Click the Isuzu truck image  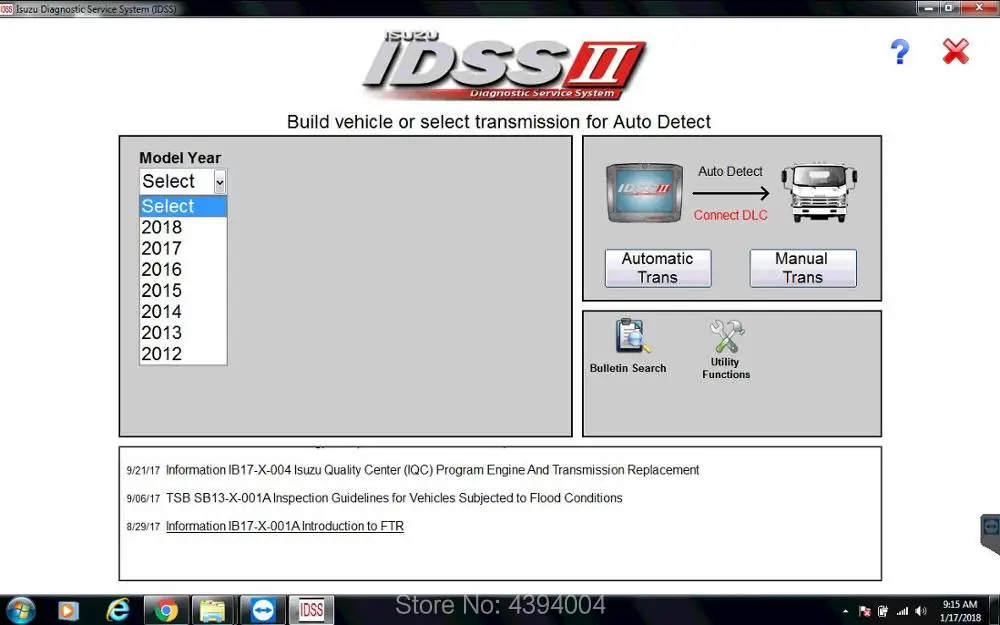(x=820, y=193)
